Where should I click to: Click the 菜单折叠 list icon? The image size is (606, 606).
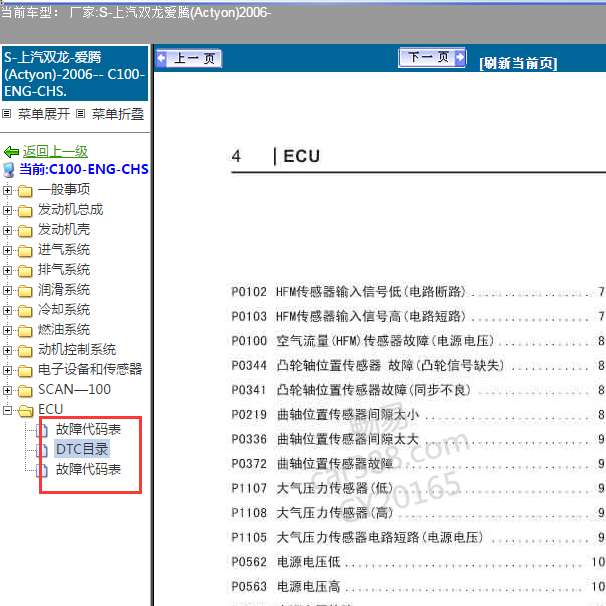(x=80, y=114)
